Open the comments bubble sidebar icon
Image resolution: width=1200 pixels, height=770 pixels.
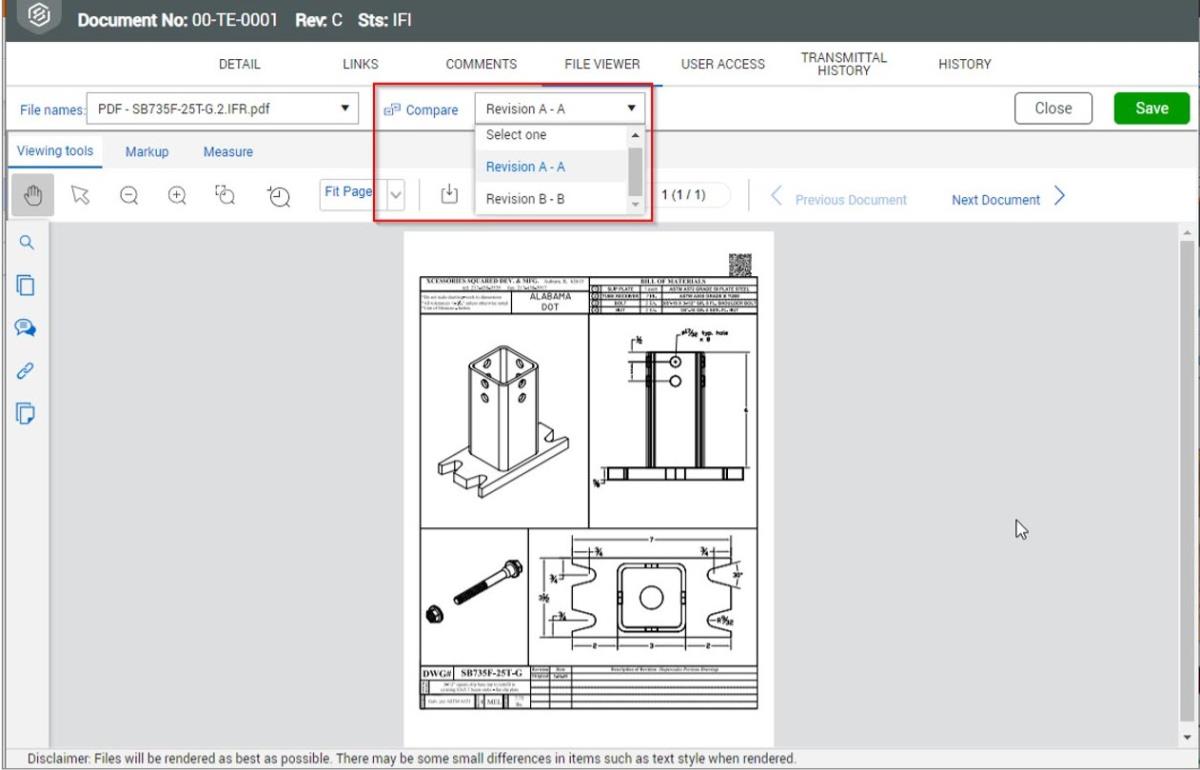pyautogui.click(x=27, y=327)
